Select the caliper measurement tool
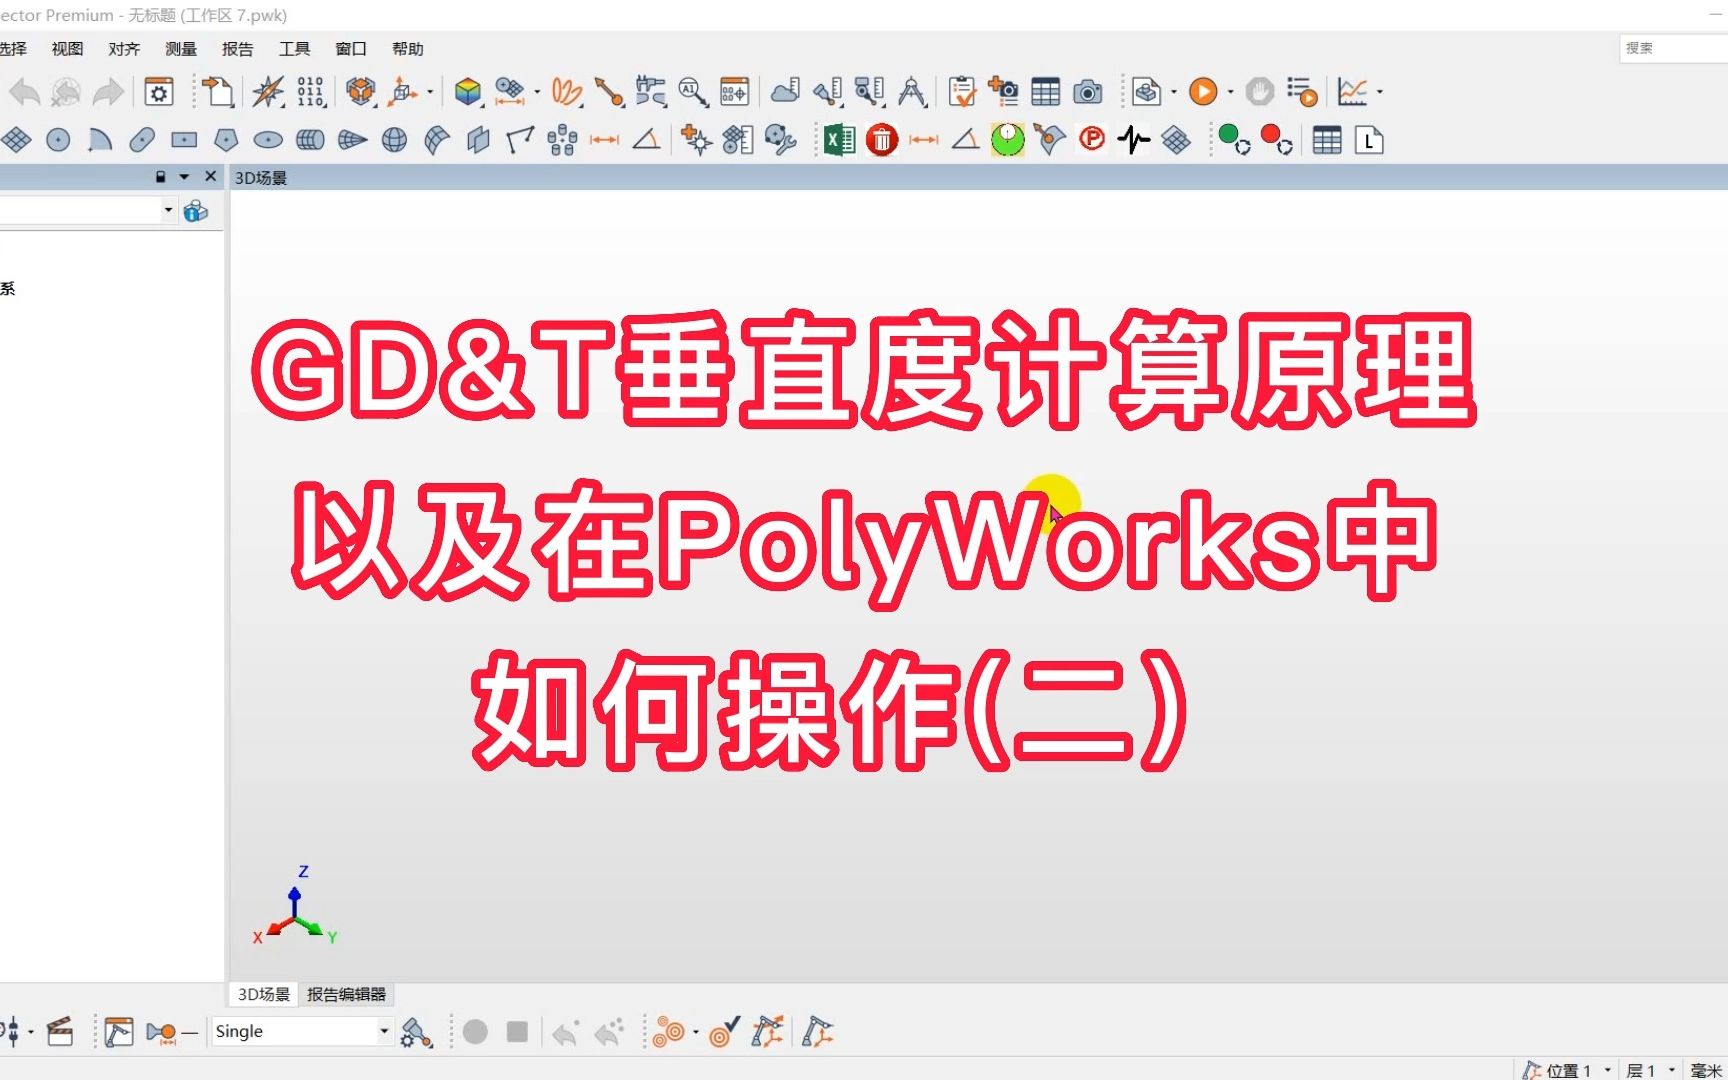The height and width of the screenshot is (1080, 1728). click(x=650, y=92)
